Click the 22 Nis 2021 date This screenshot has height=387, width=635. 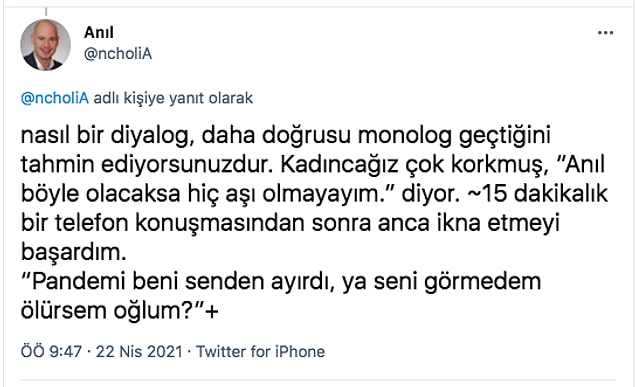tap(139, 351)
